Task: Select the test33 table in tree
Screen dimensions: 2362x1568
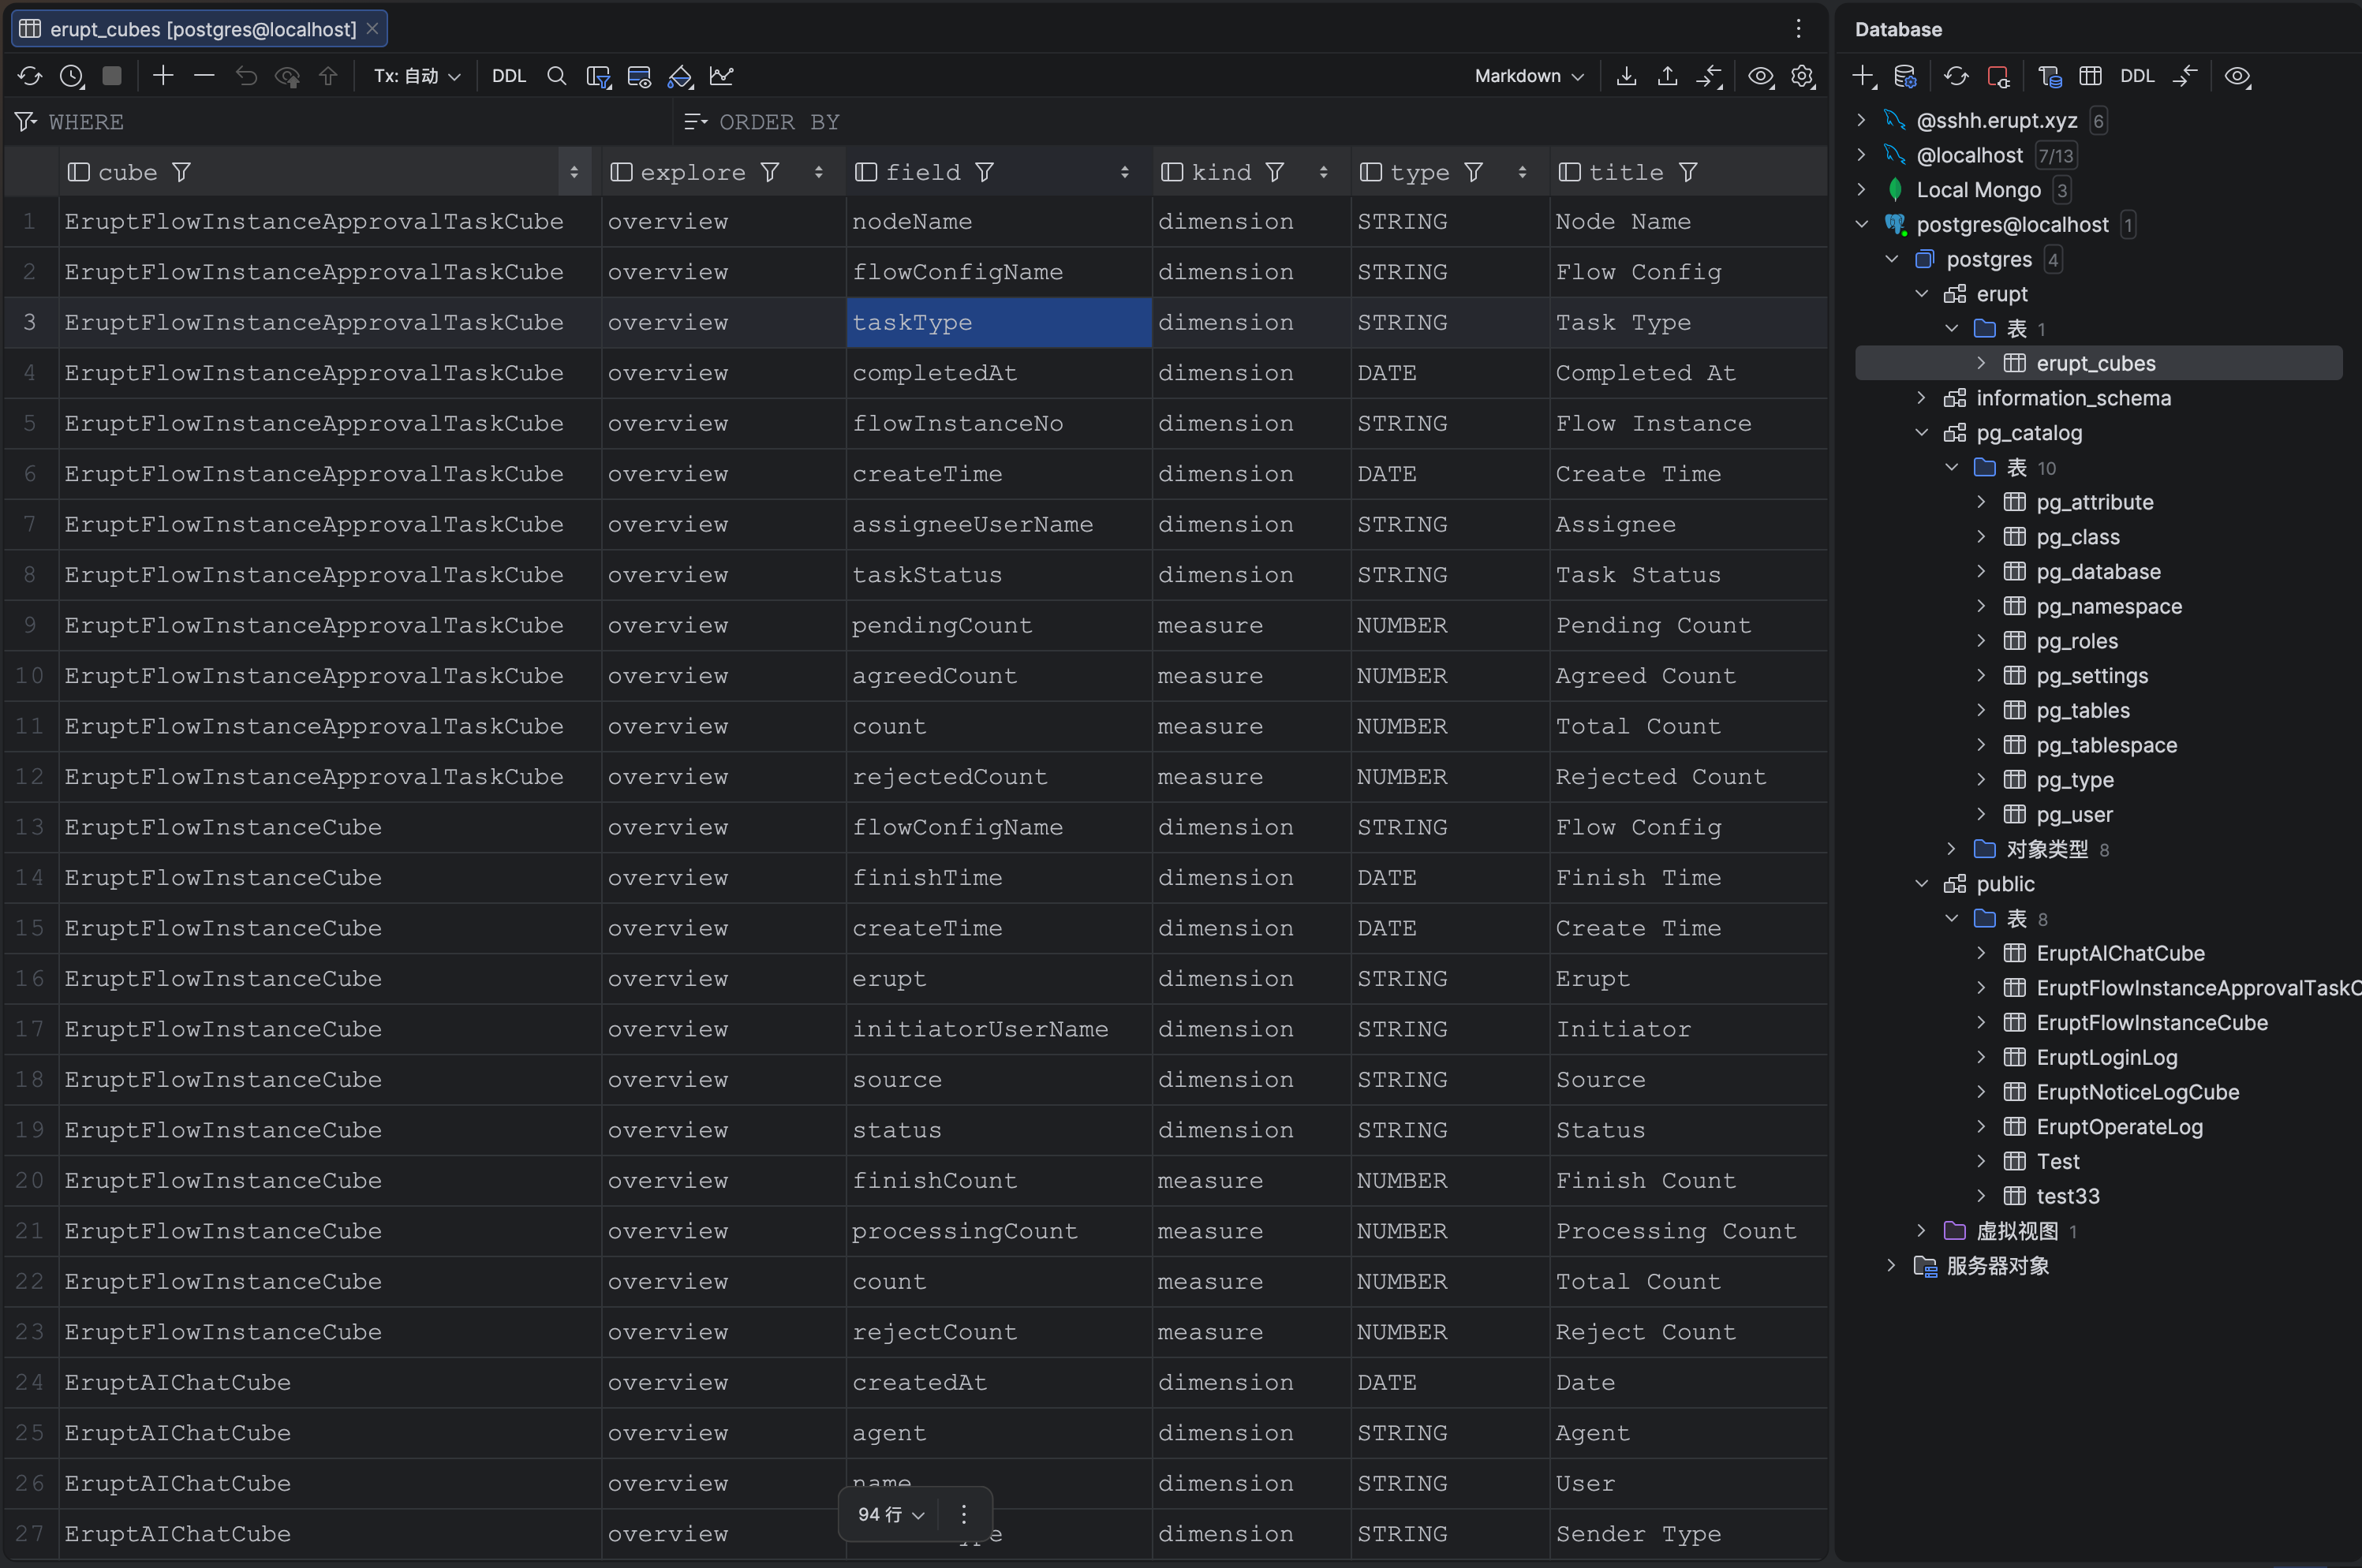Action: [x=2068, y=1196]
